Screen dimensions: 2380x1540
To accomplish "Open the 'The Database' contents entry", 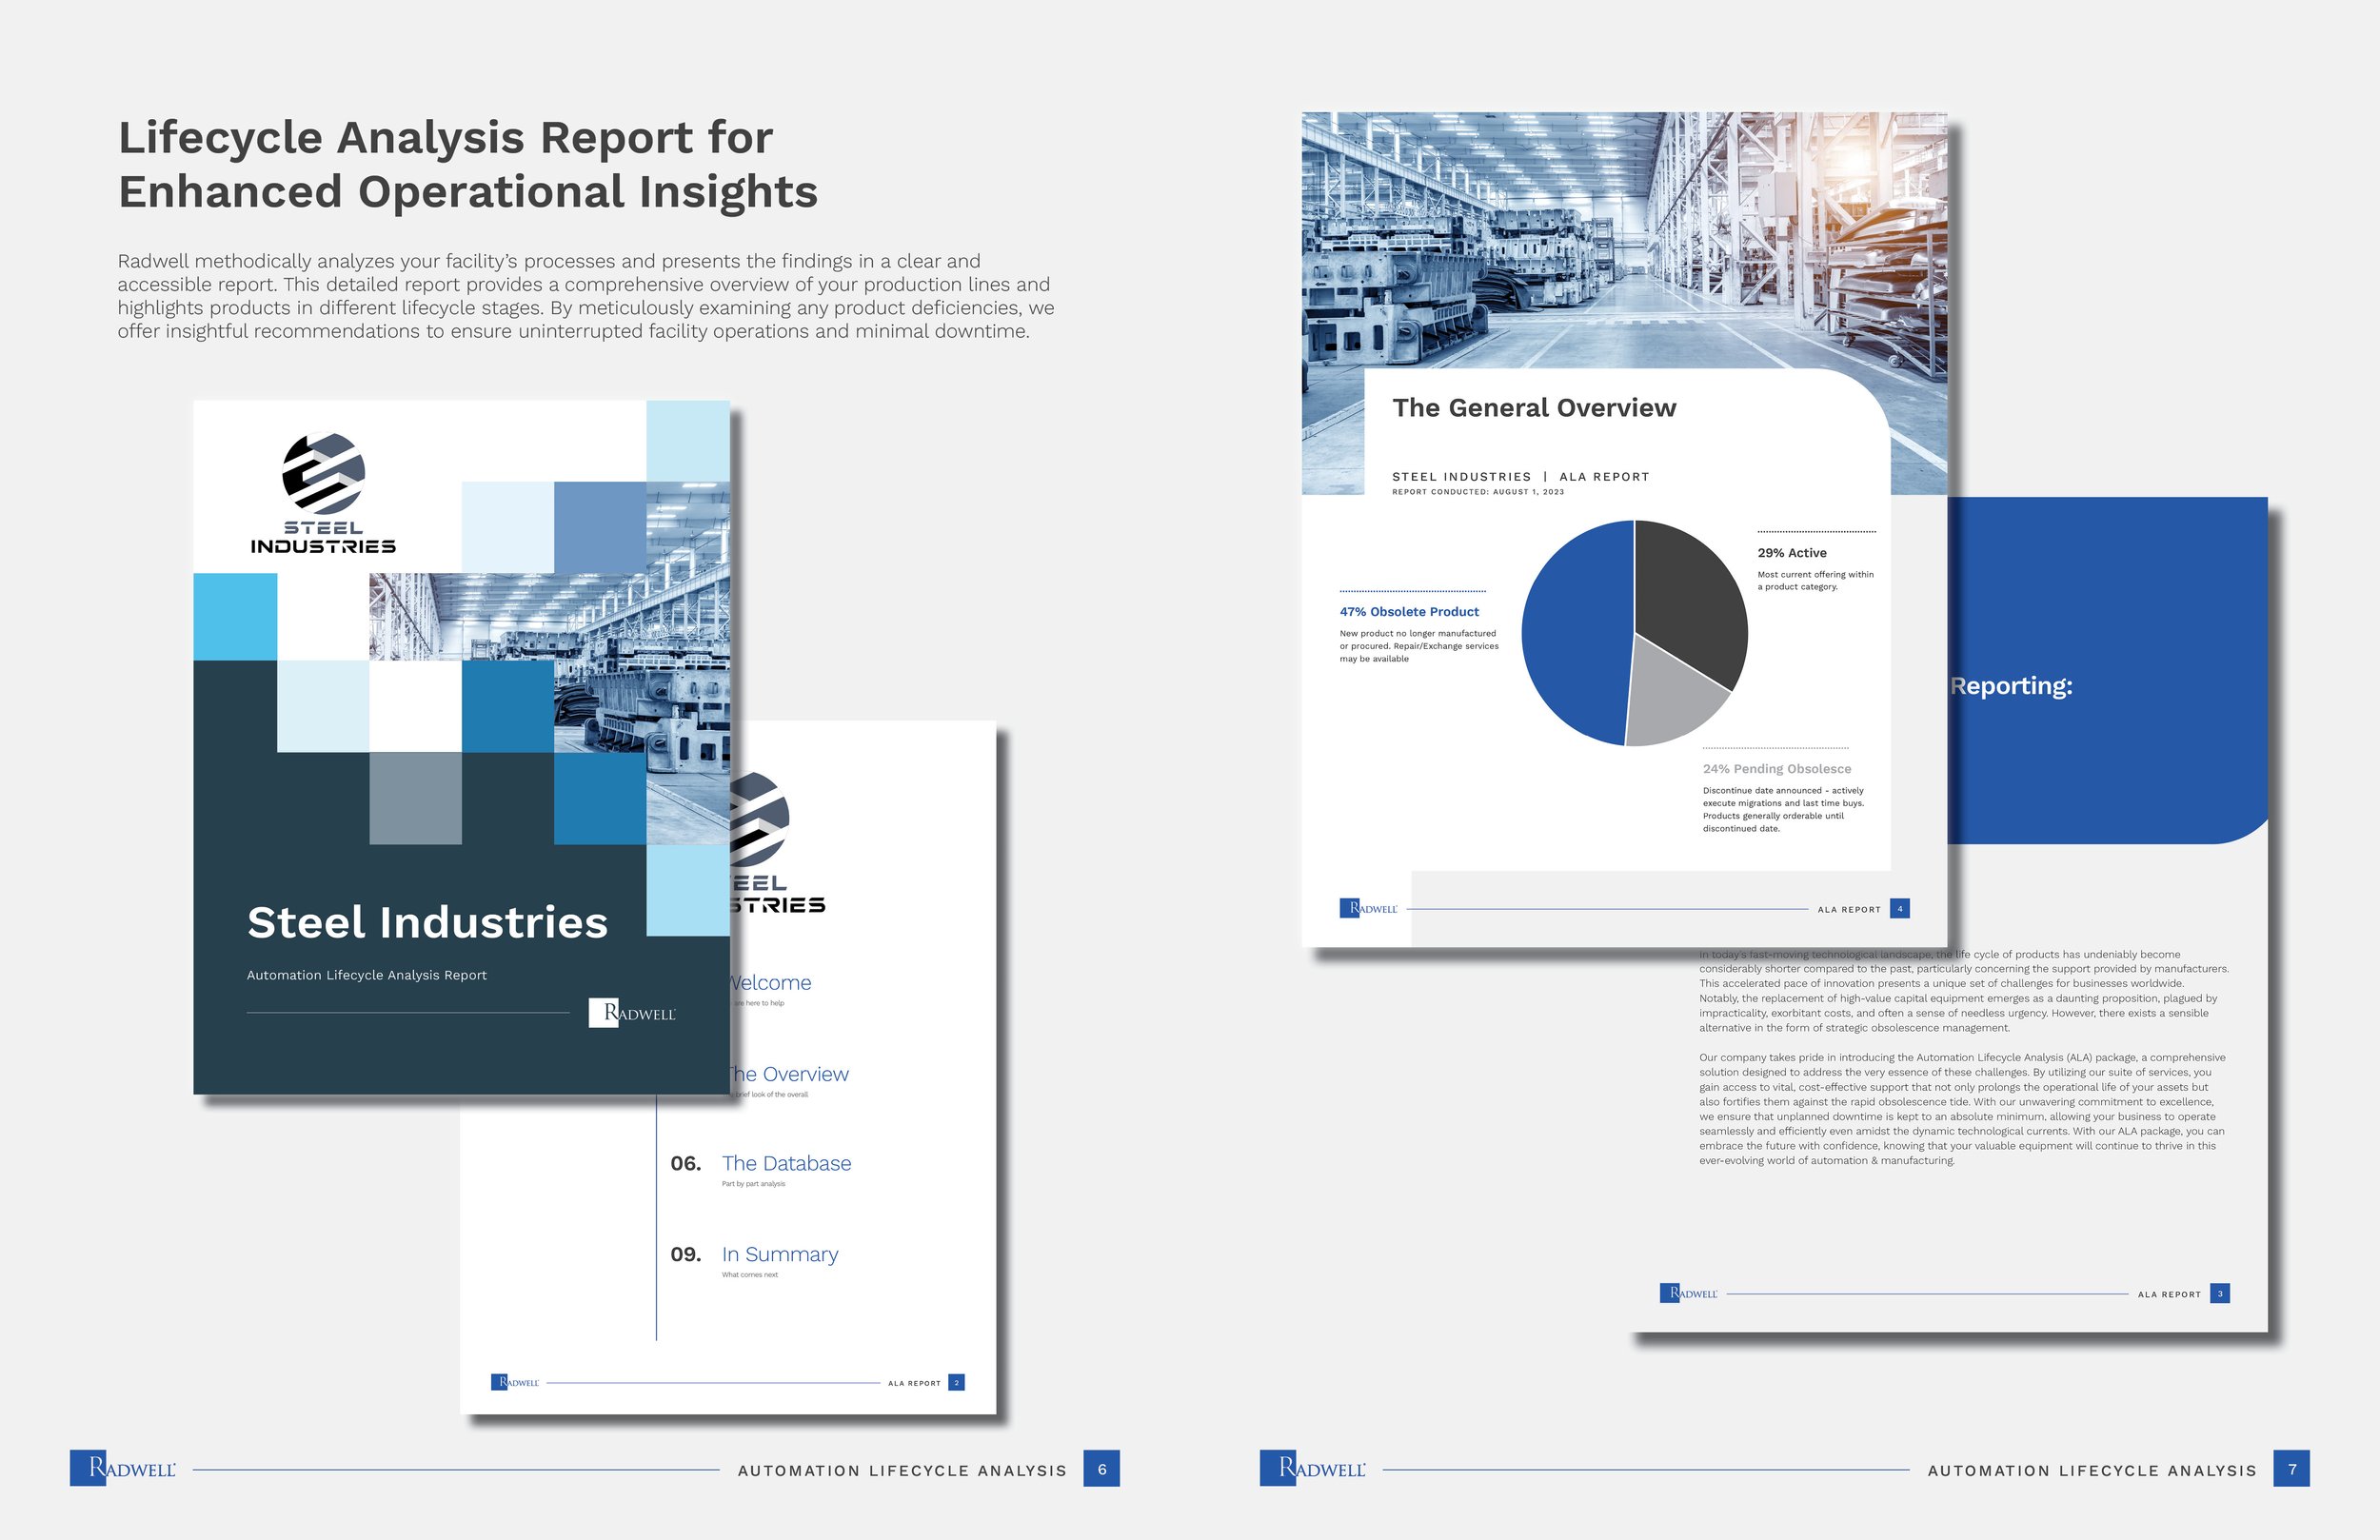I will tap(786, 1163).
